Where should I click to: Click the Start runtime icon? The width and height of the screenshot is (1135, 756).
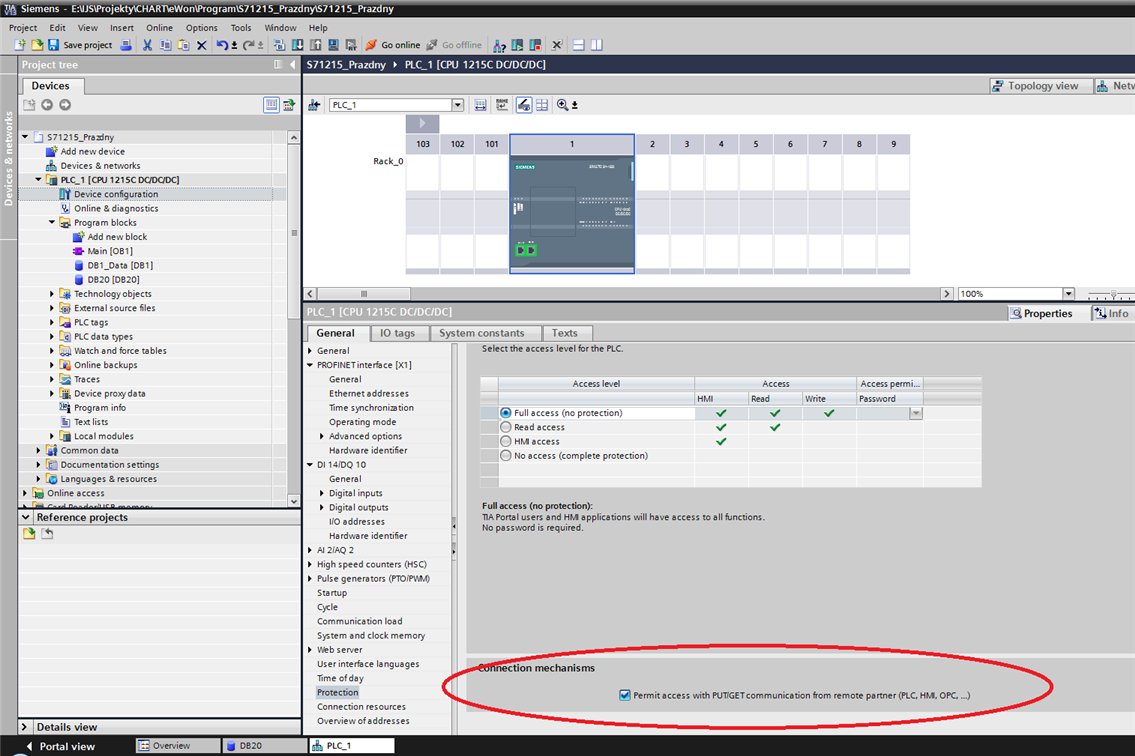click(x=351, y=45)
